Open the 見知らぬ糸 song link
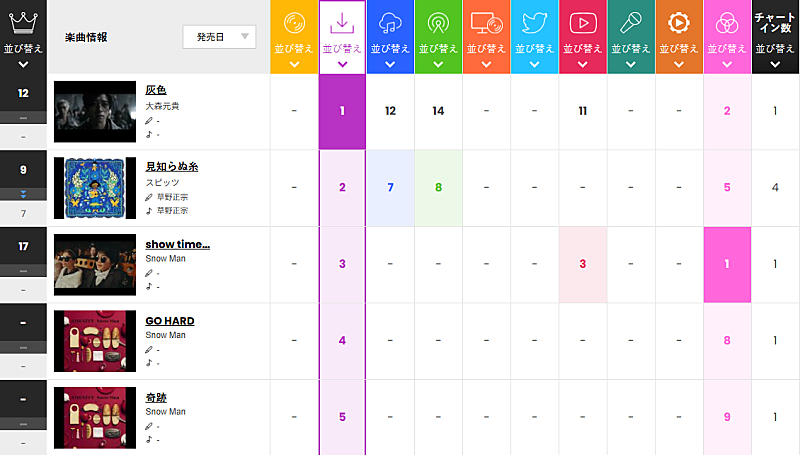Screen dimensions: 800x455 point(171,166)
